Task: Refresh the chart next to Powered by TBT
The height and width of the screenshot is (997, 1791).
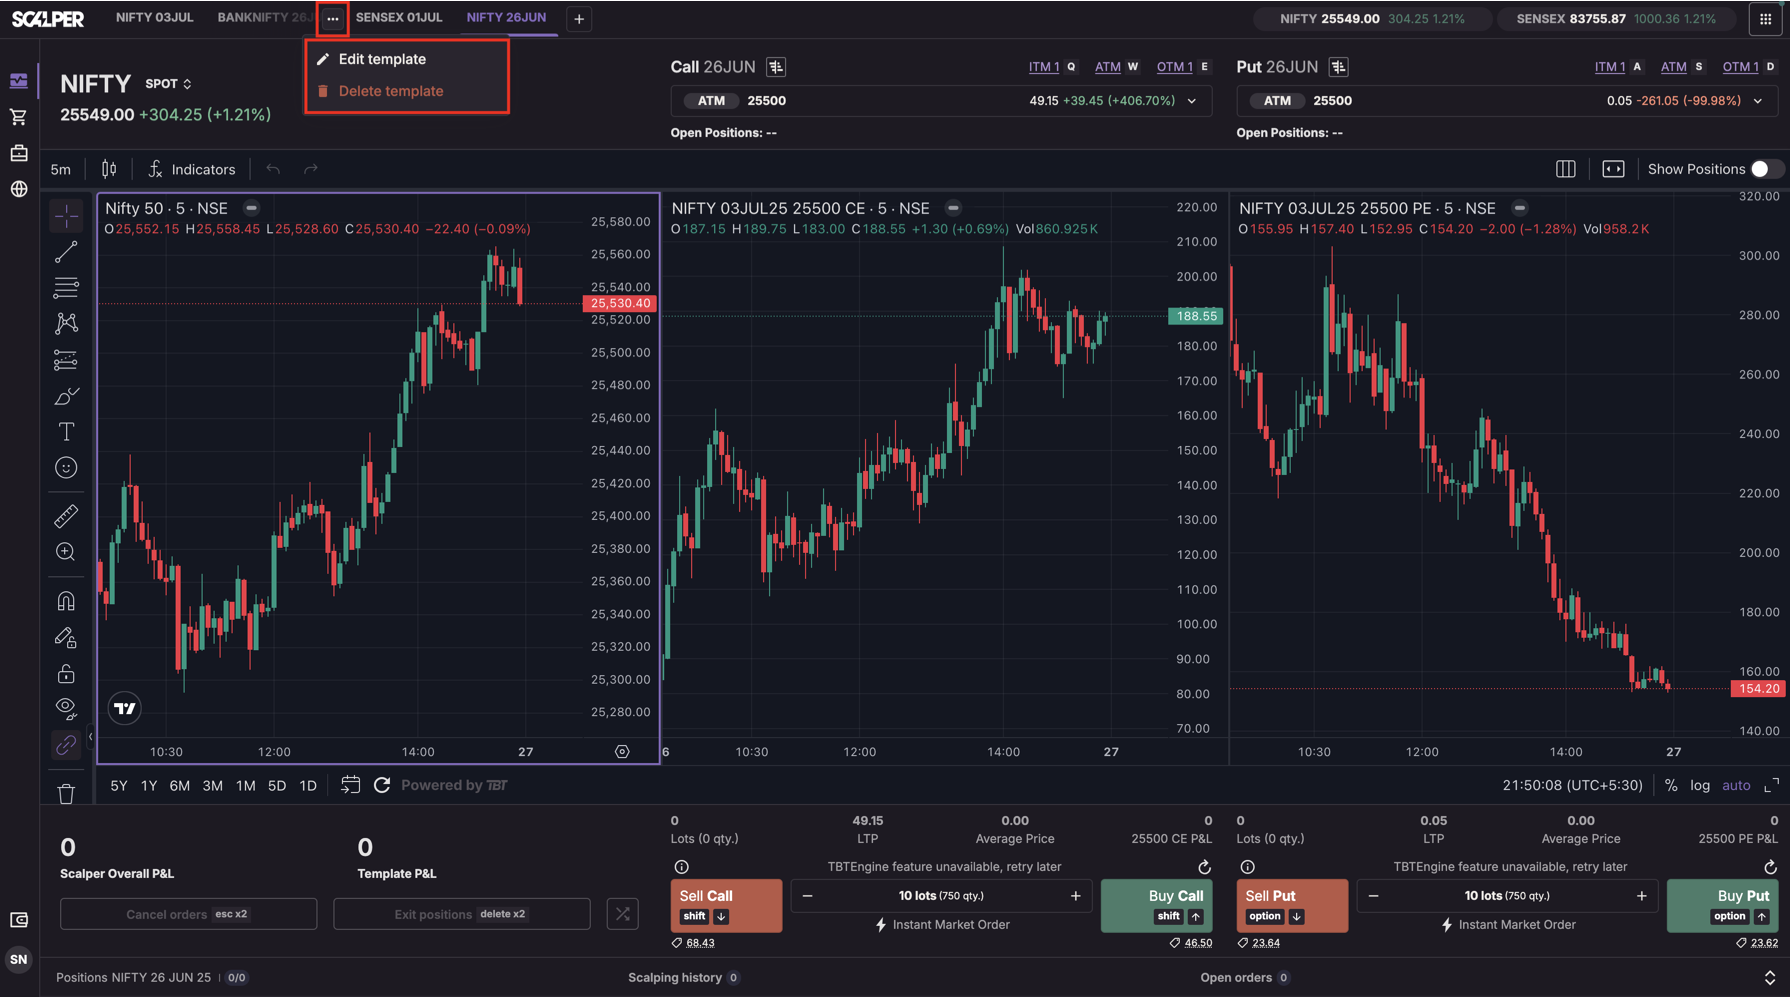Action: (382, 785)
